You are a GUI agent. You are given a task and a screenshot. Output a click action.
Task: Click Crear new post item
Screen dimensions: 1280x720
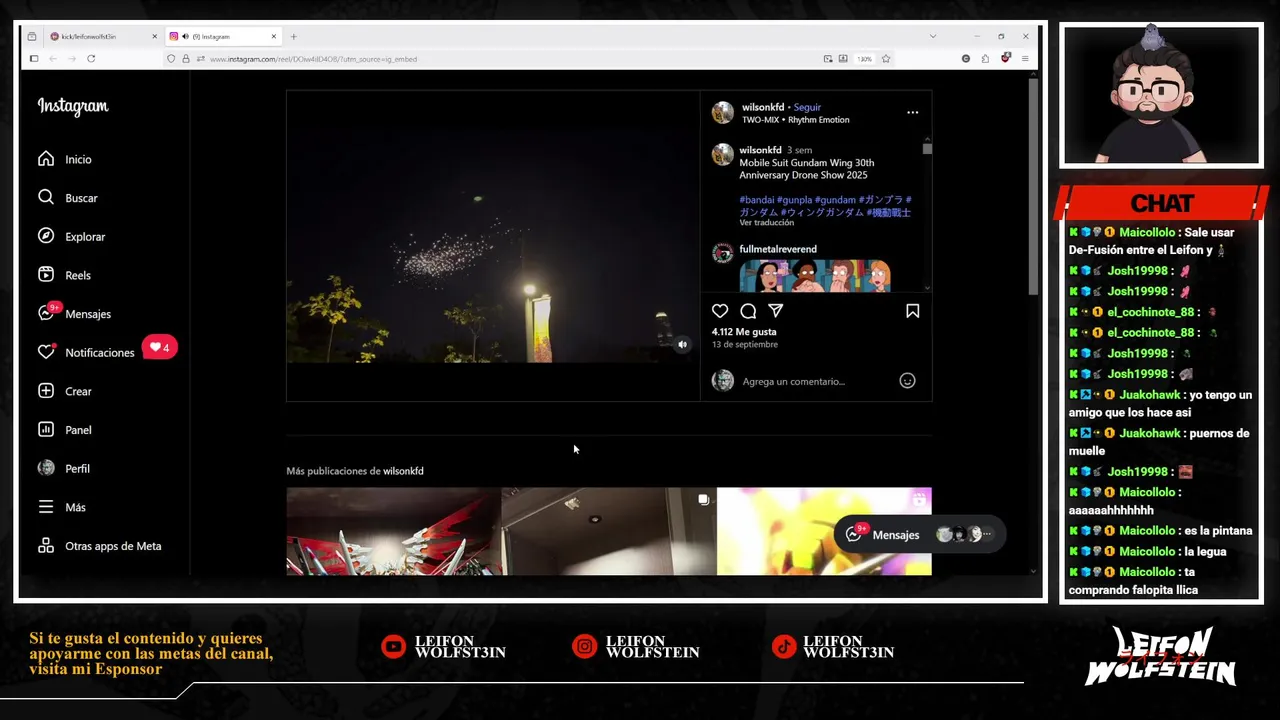click(65, 391)
